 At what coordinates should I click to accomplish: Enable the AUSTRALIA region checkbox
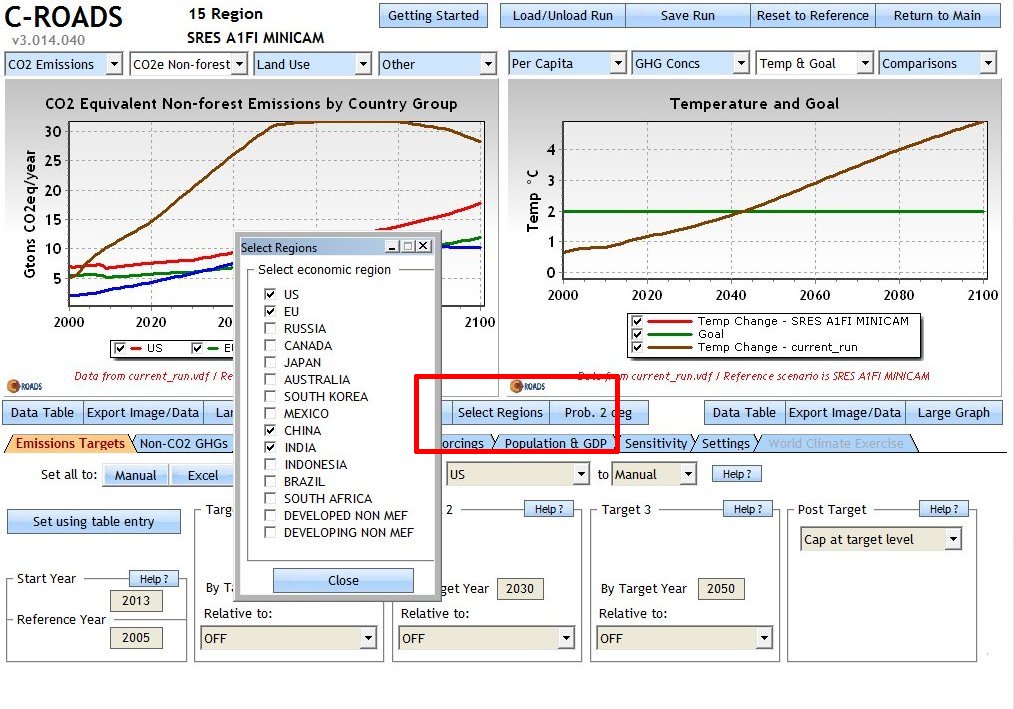coord(270,379)
